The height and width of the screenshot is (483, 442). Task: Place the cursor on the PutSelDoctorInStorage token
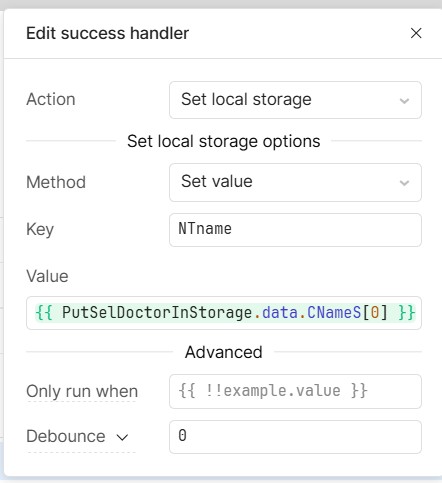pyautogui.click(x=157, y=313)
